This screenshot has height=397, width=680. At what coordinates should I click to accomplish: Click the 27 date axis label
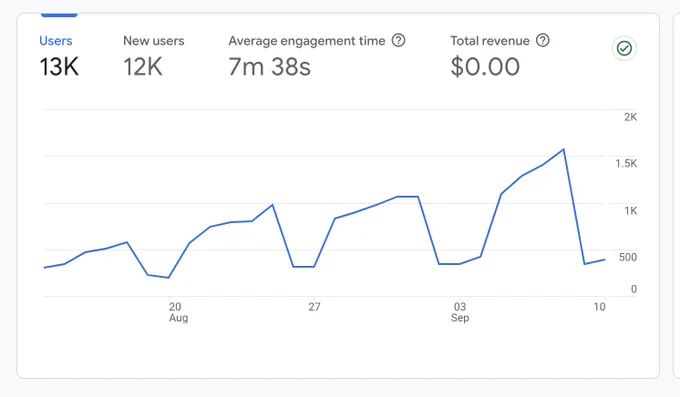click(x=314, y=307)
